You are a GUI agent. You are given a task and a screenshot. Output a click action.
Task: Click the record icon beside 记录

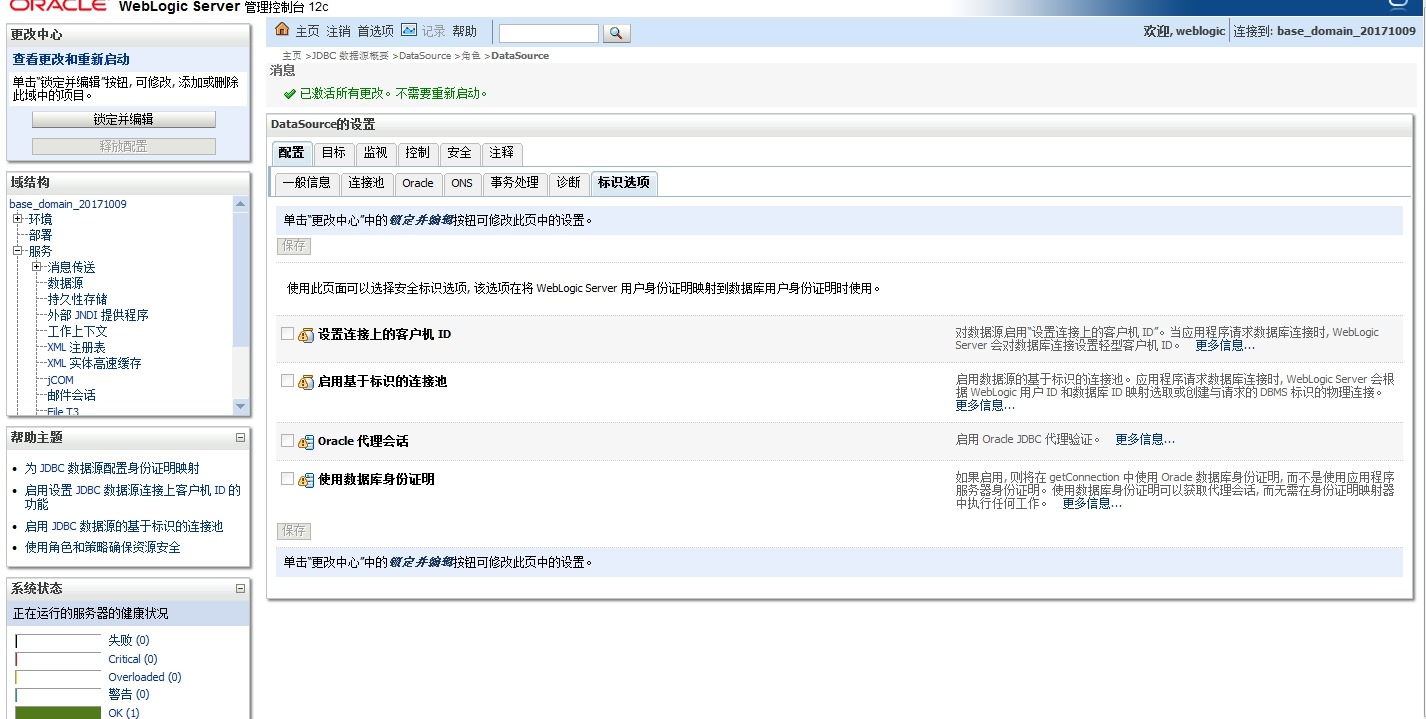coord(408,30)
